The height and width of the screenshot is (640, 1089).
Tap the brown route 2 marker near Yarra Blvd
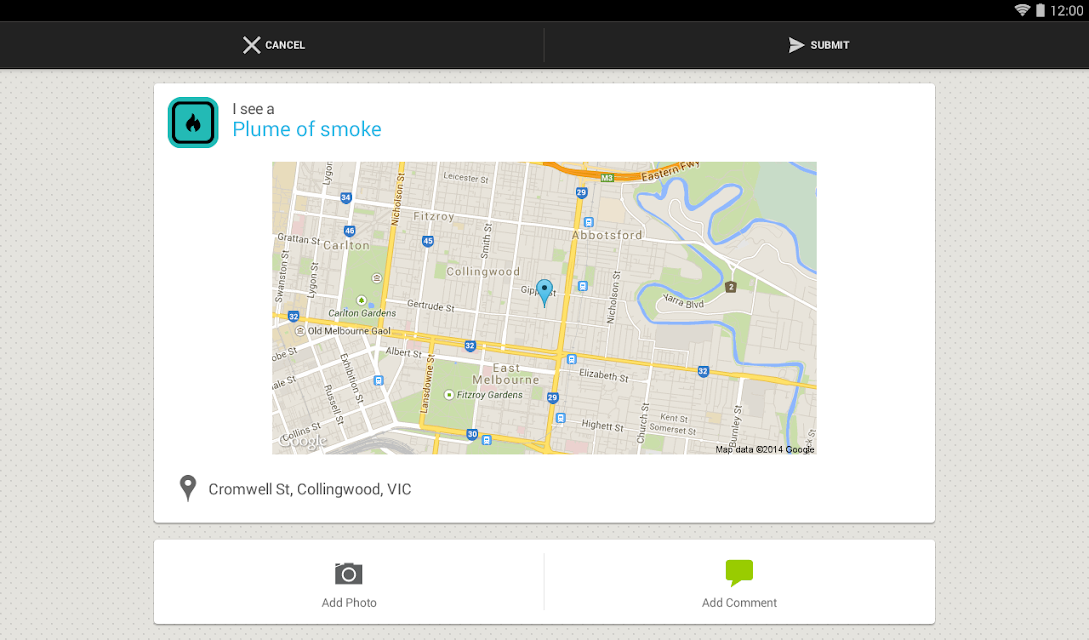(731, 287)
